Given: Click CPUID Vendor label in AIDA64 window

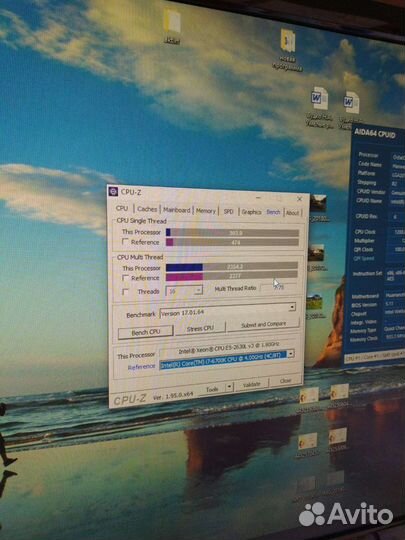Looking at the screenshot, I should pyautogui.click(x=371, y=191).
